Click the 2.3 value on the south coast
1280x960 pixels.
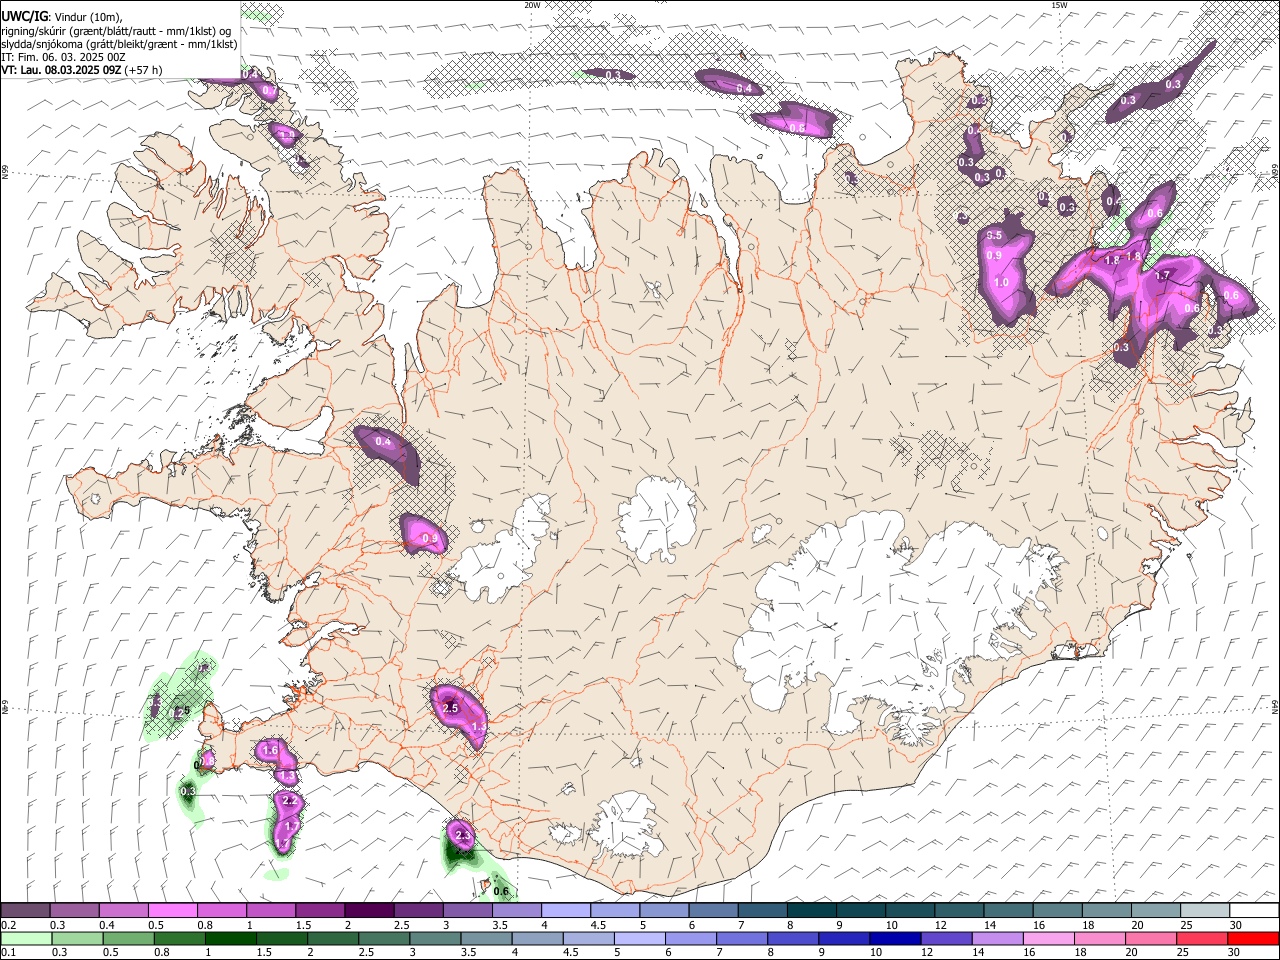(462, 834)
